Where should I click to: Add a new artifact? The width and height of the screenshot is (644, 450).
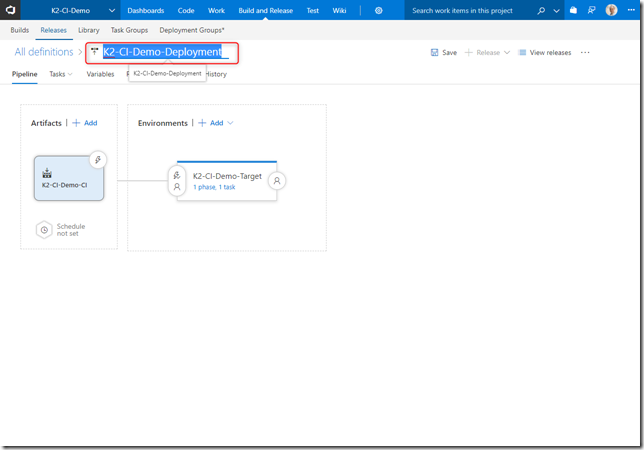(x=85, y=123)
